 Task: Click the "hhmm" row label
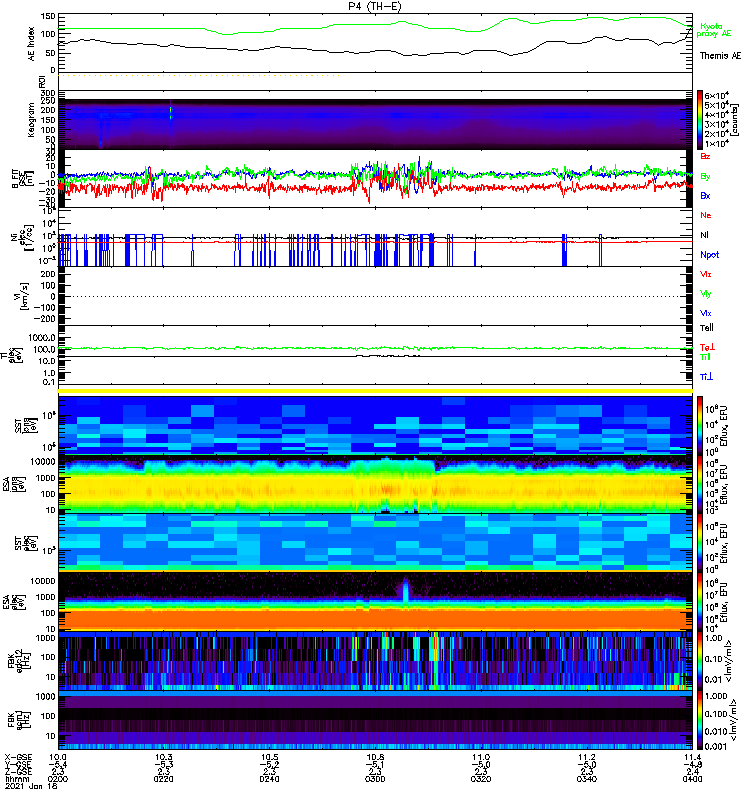pos(15,779)
